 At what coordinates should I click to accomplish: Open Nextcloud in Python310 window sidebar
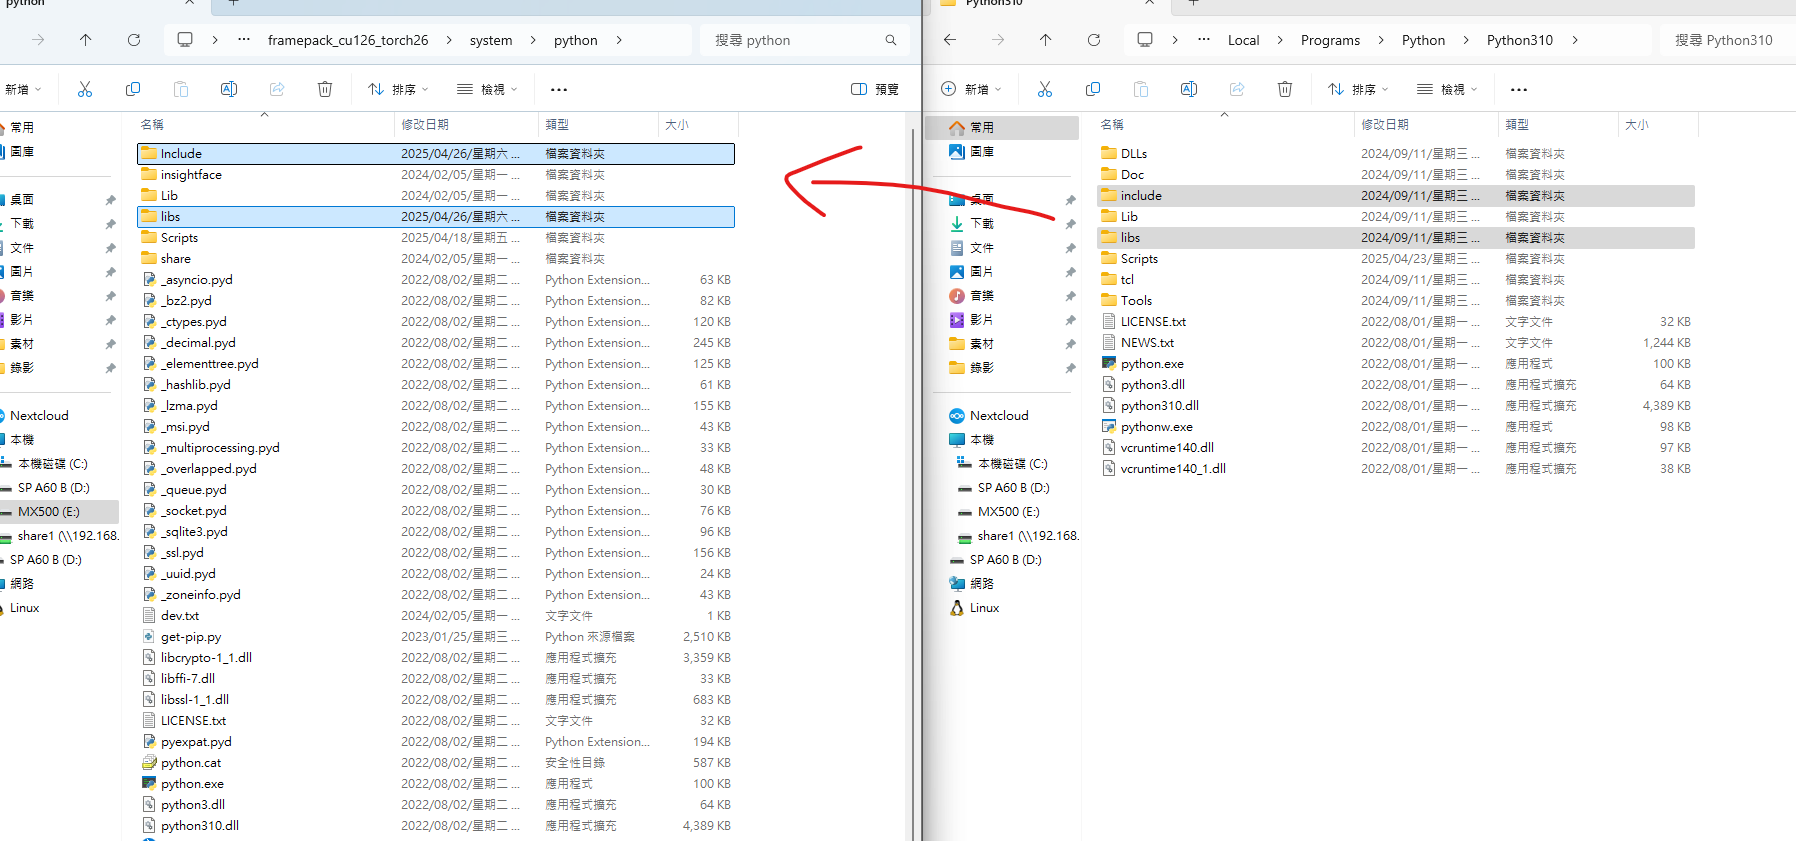999,416
